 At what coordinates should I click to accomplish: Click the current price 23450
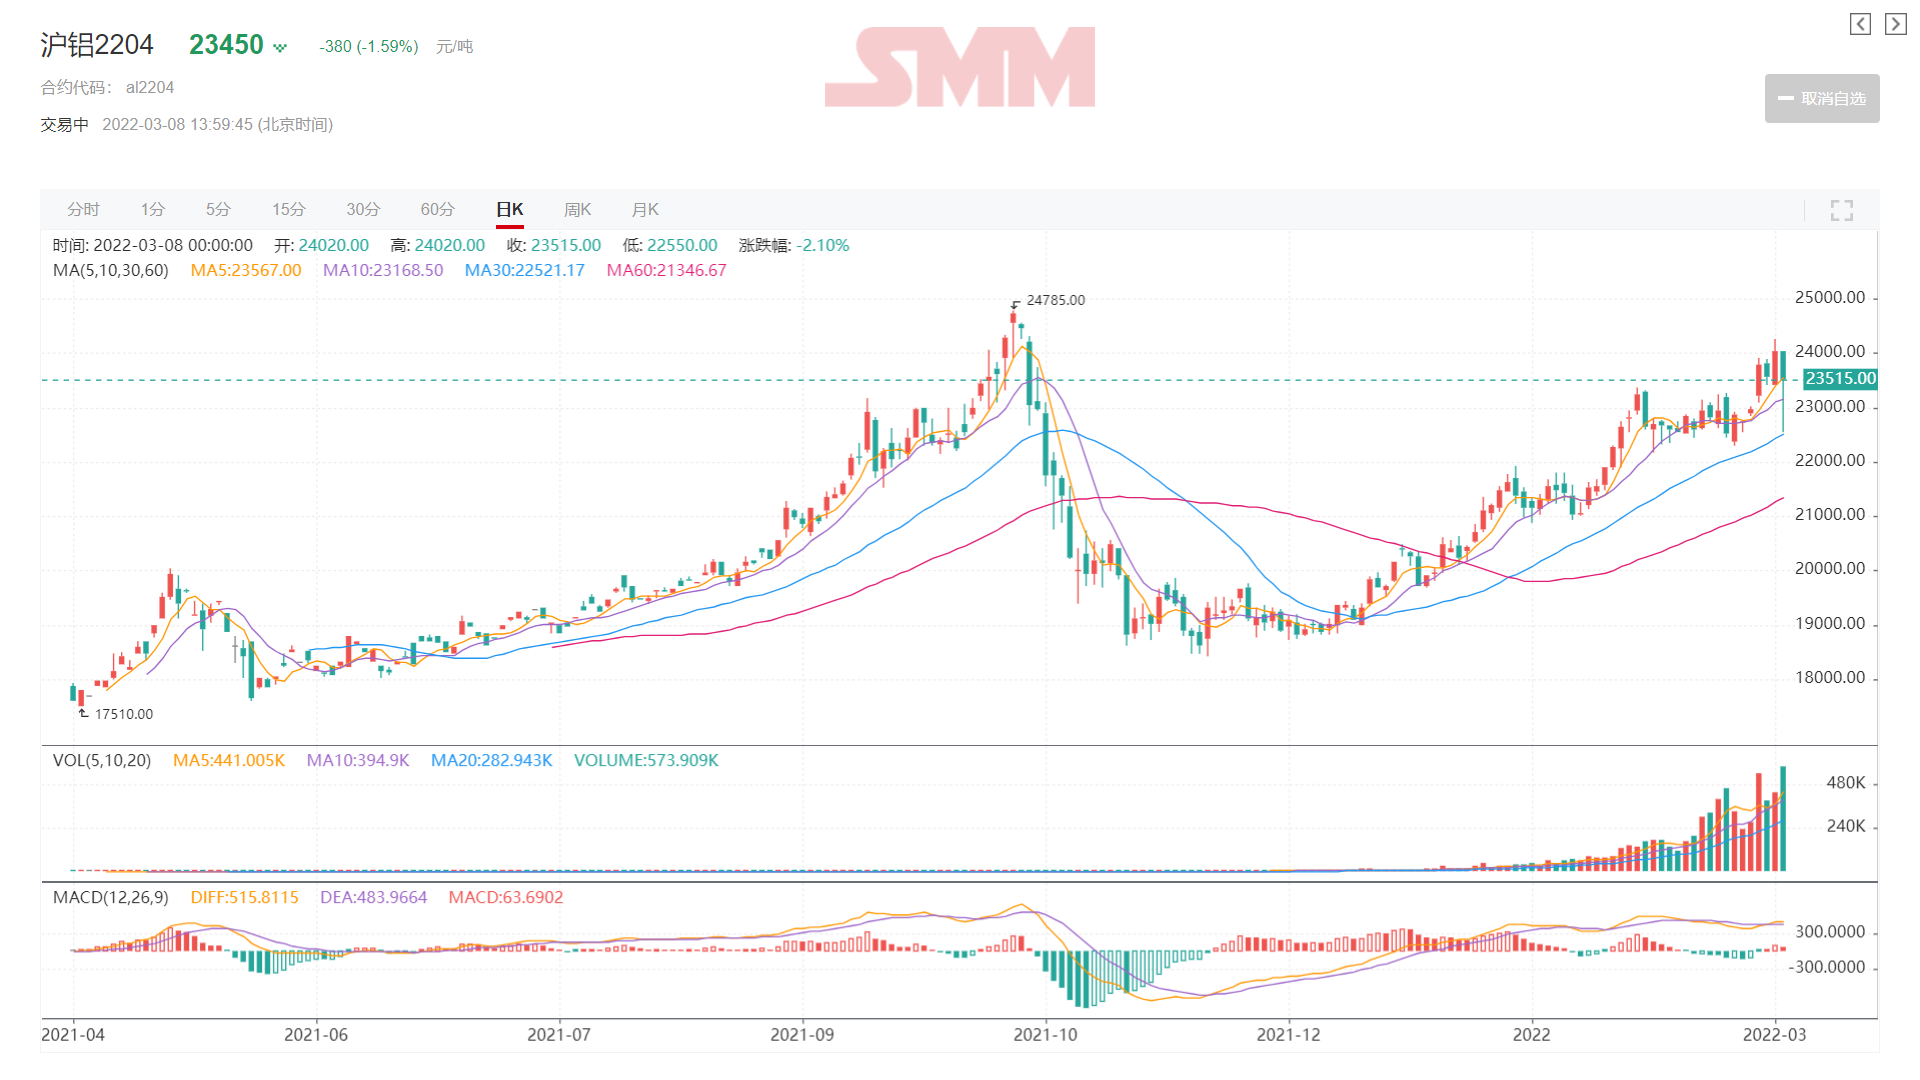tap(226, 45)
